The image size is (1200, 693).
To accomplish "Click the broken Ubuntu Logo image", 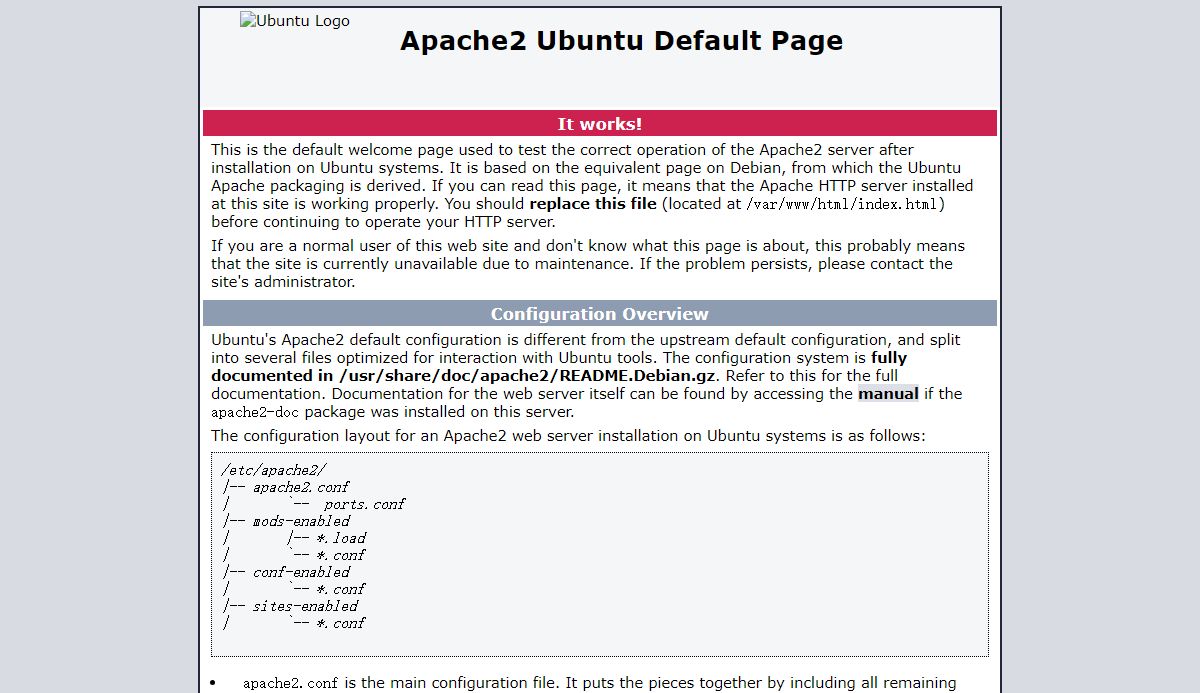I will 295,21.
